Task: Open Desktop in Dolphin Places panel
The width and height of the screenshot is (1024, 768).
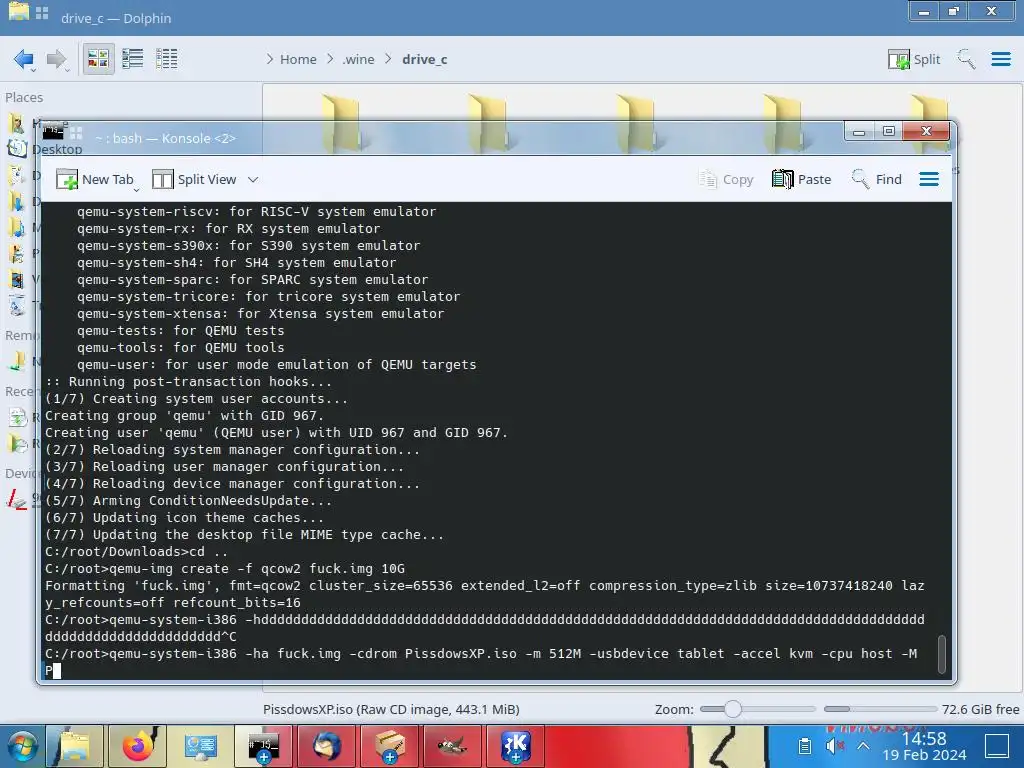Action: (x=17, y=148)
